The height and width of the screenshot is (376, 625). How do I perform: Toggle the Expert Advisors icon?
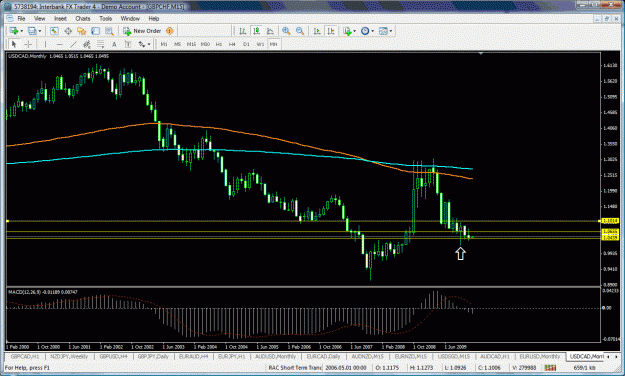click(170, 31)
